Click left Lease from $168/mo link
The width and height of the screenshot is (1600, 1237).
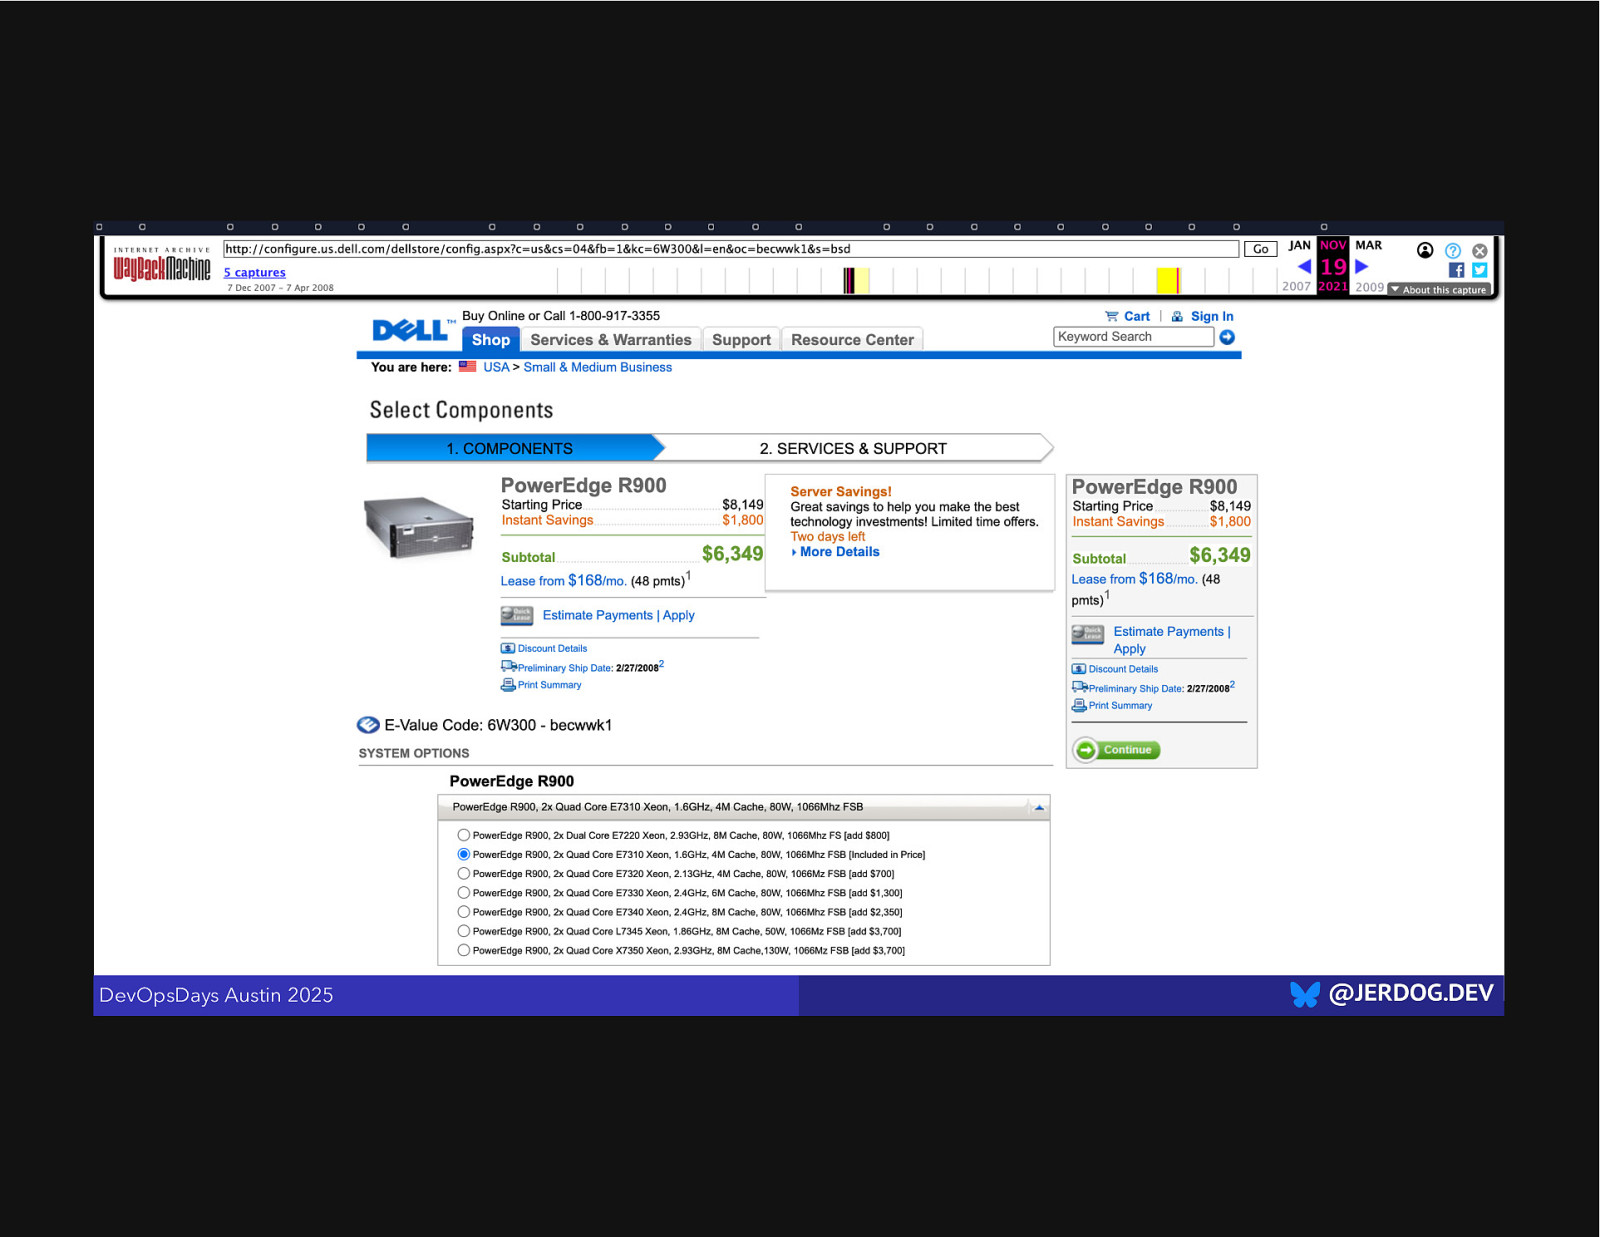(x=563, y=580)
